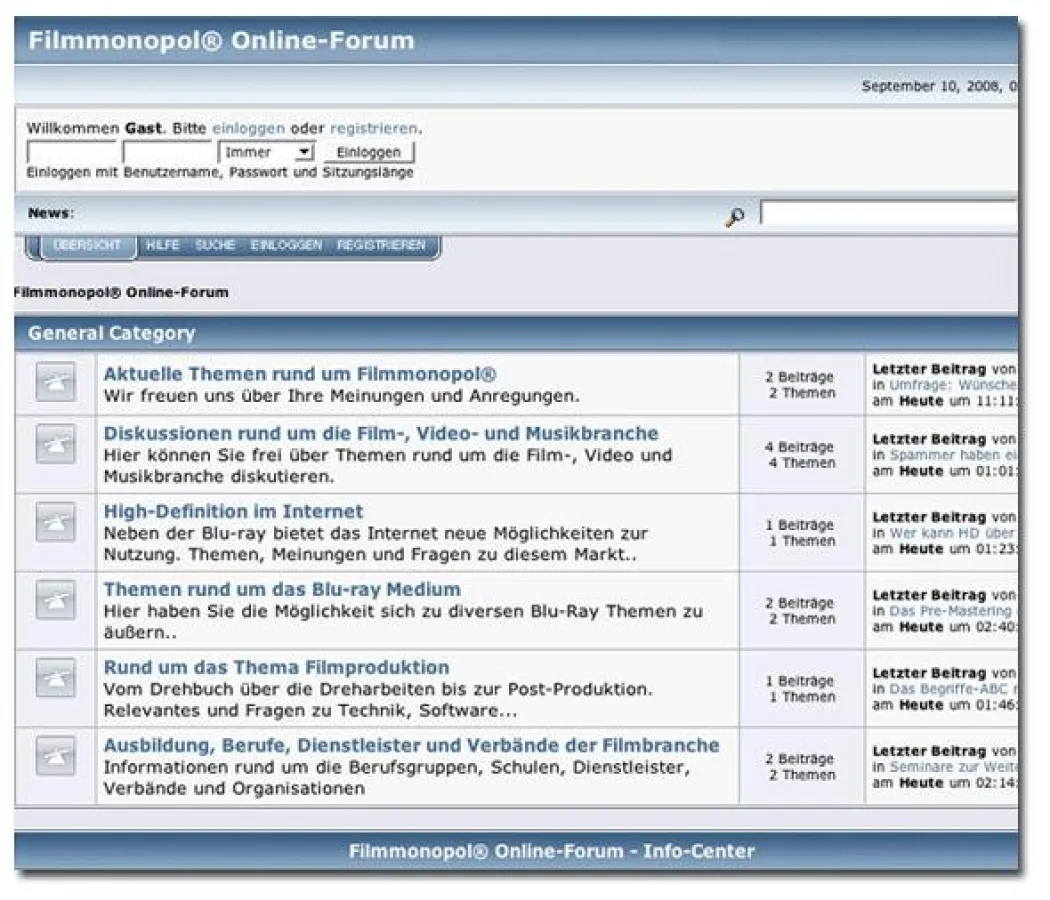Viewport: 1050px width, 900px height.
Task: Open the Registrieren tab
Action: click(382, 245)
